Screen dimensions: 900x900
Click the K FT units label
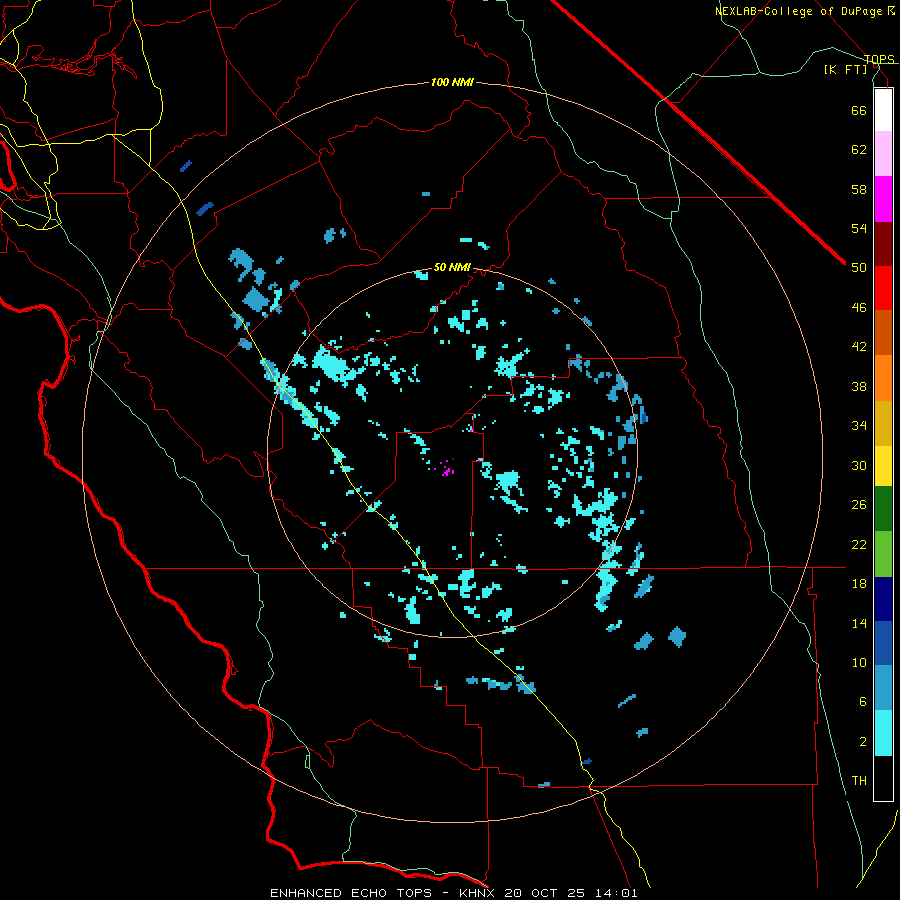click(x=845, y=70)
